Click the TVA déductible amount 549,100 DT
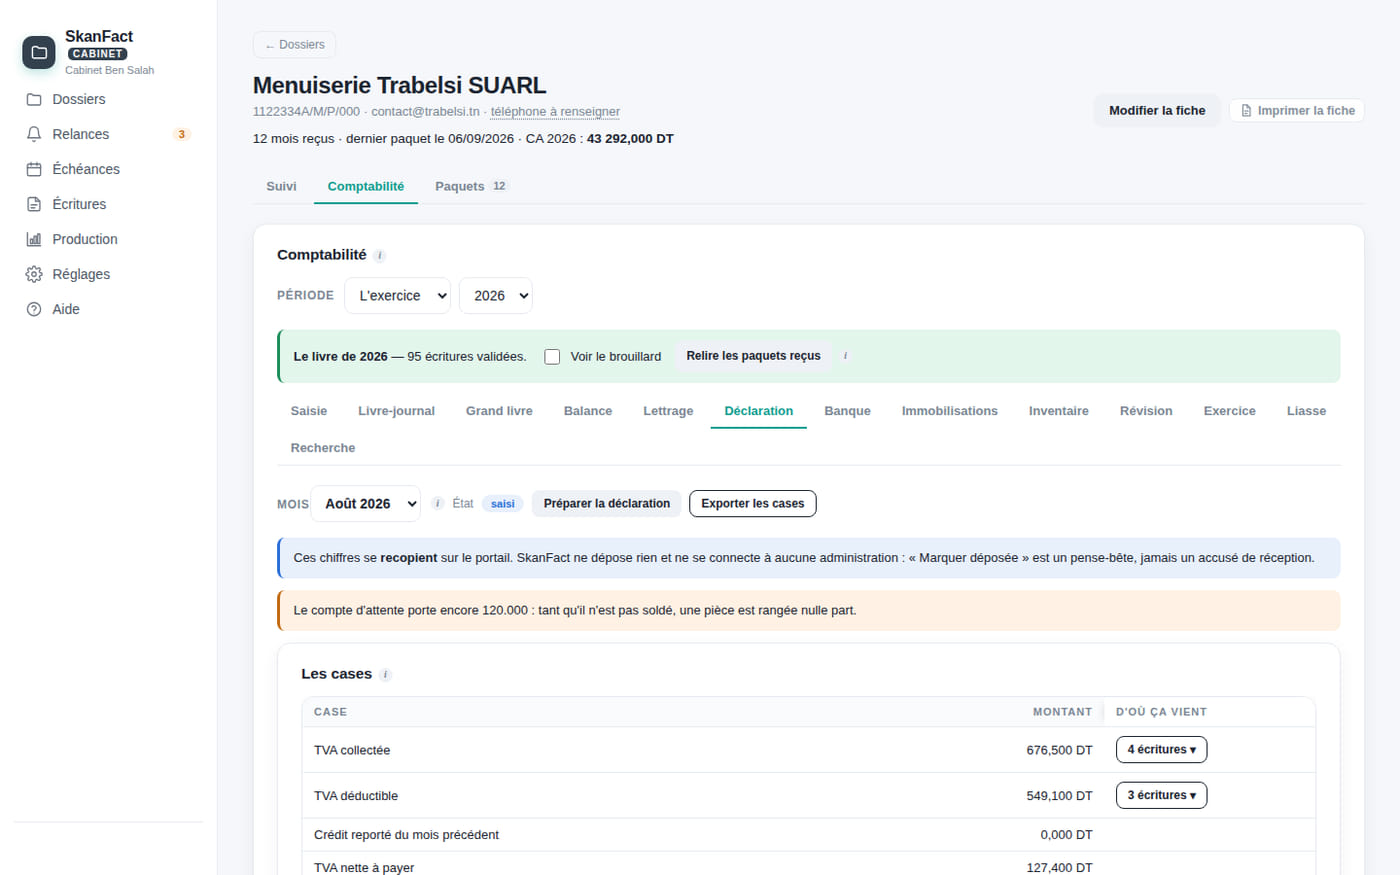This screenshot has height=875, width=1400. (x=1059, y=796)
